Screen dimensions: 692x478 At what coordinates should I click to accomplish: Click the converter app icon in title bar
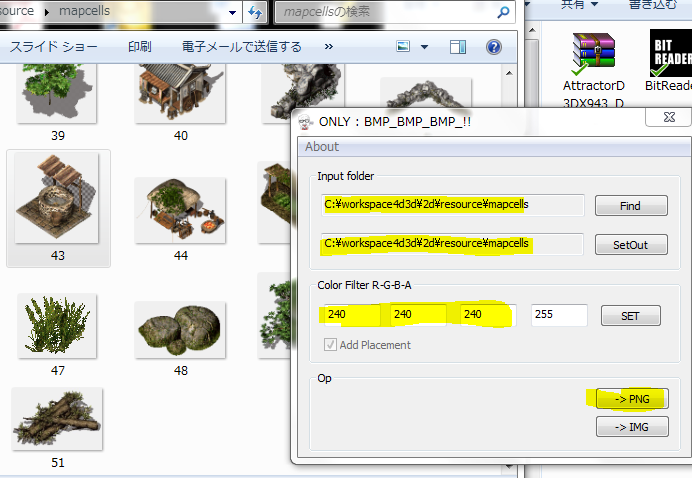(x=305, y=121)
